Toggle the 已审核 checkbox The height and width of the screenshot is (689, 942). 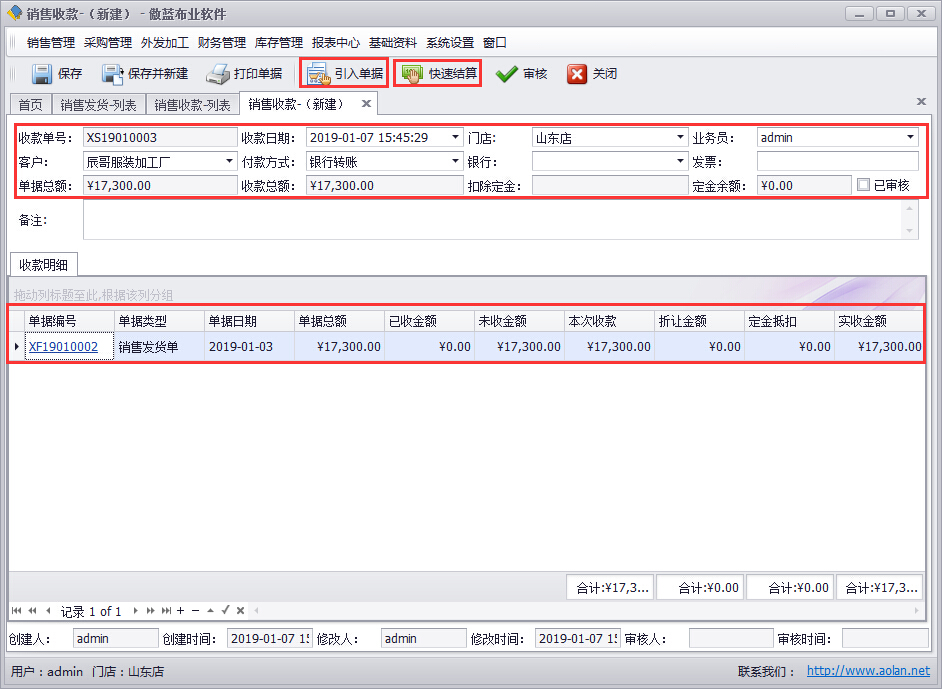click(x=863, y=185)
